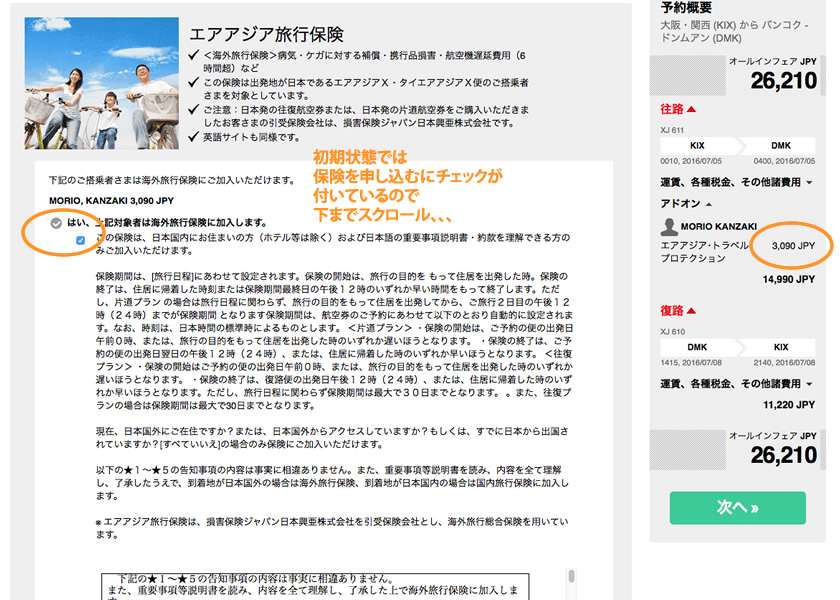Collapse the 復路 section red arrow
The width and height of the screenshot is (840, 600).
coord(691,311)
